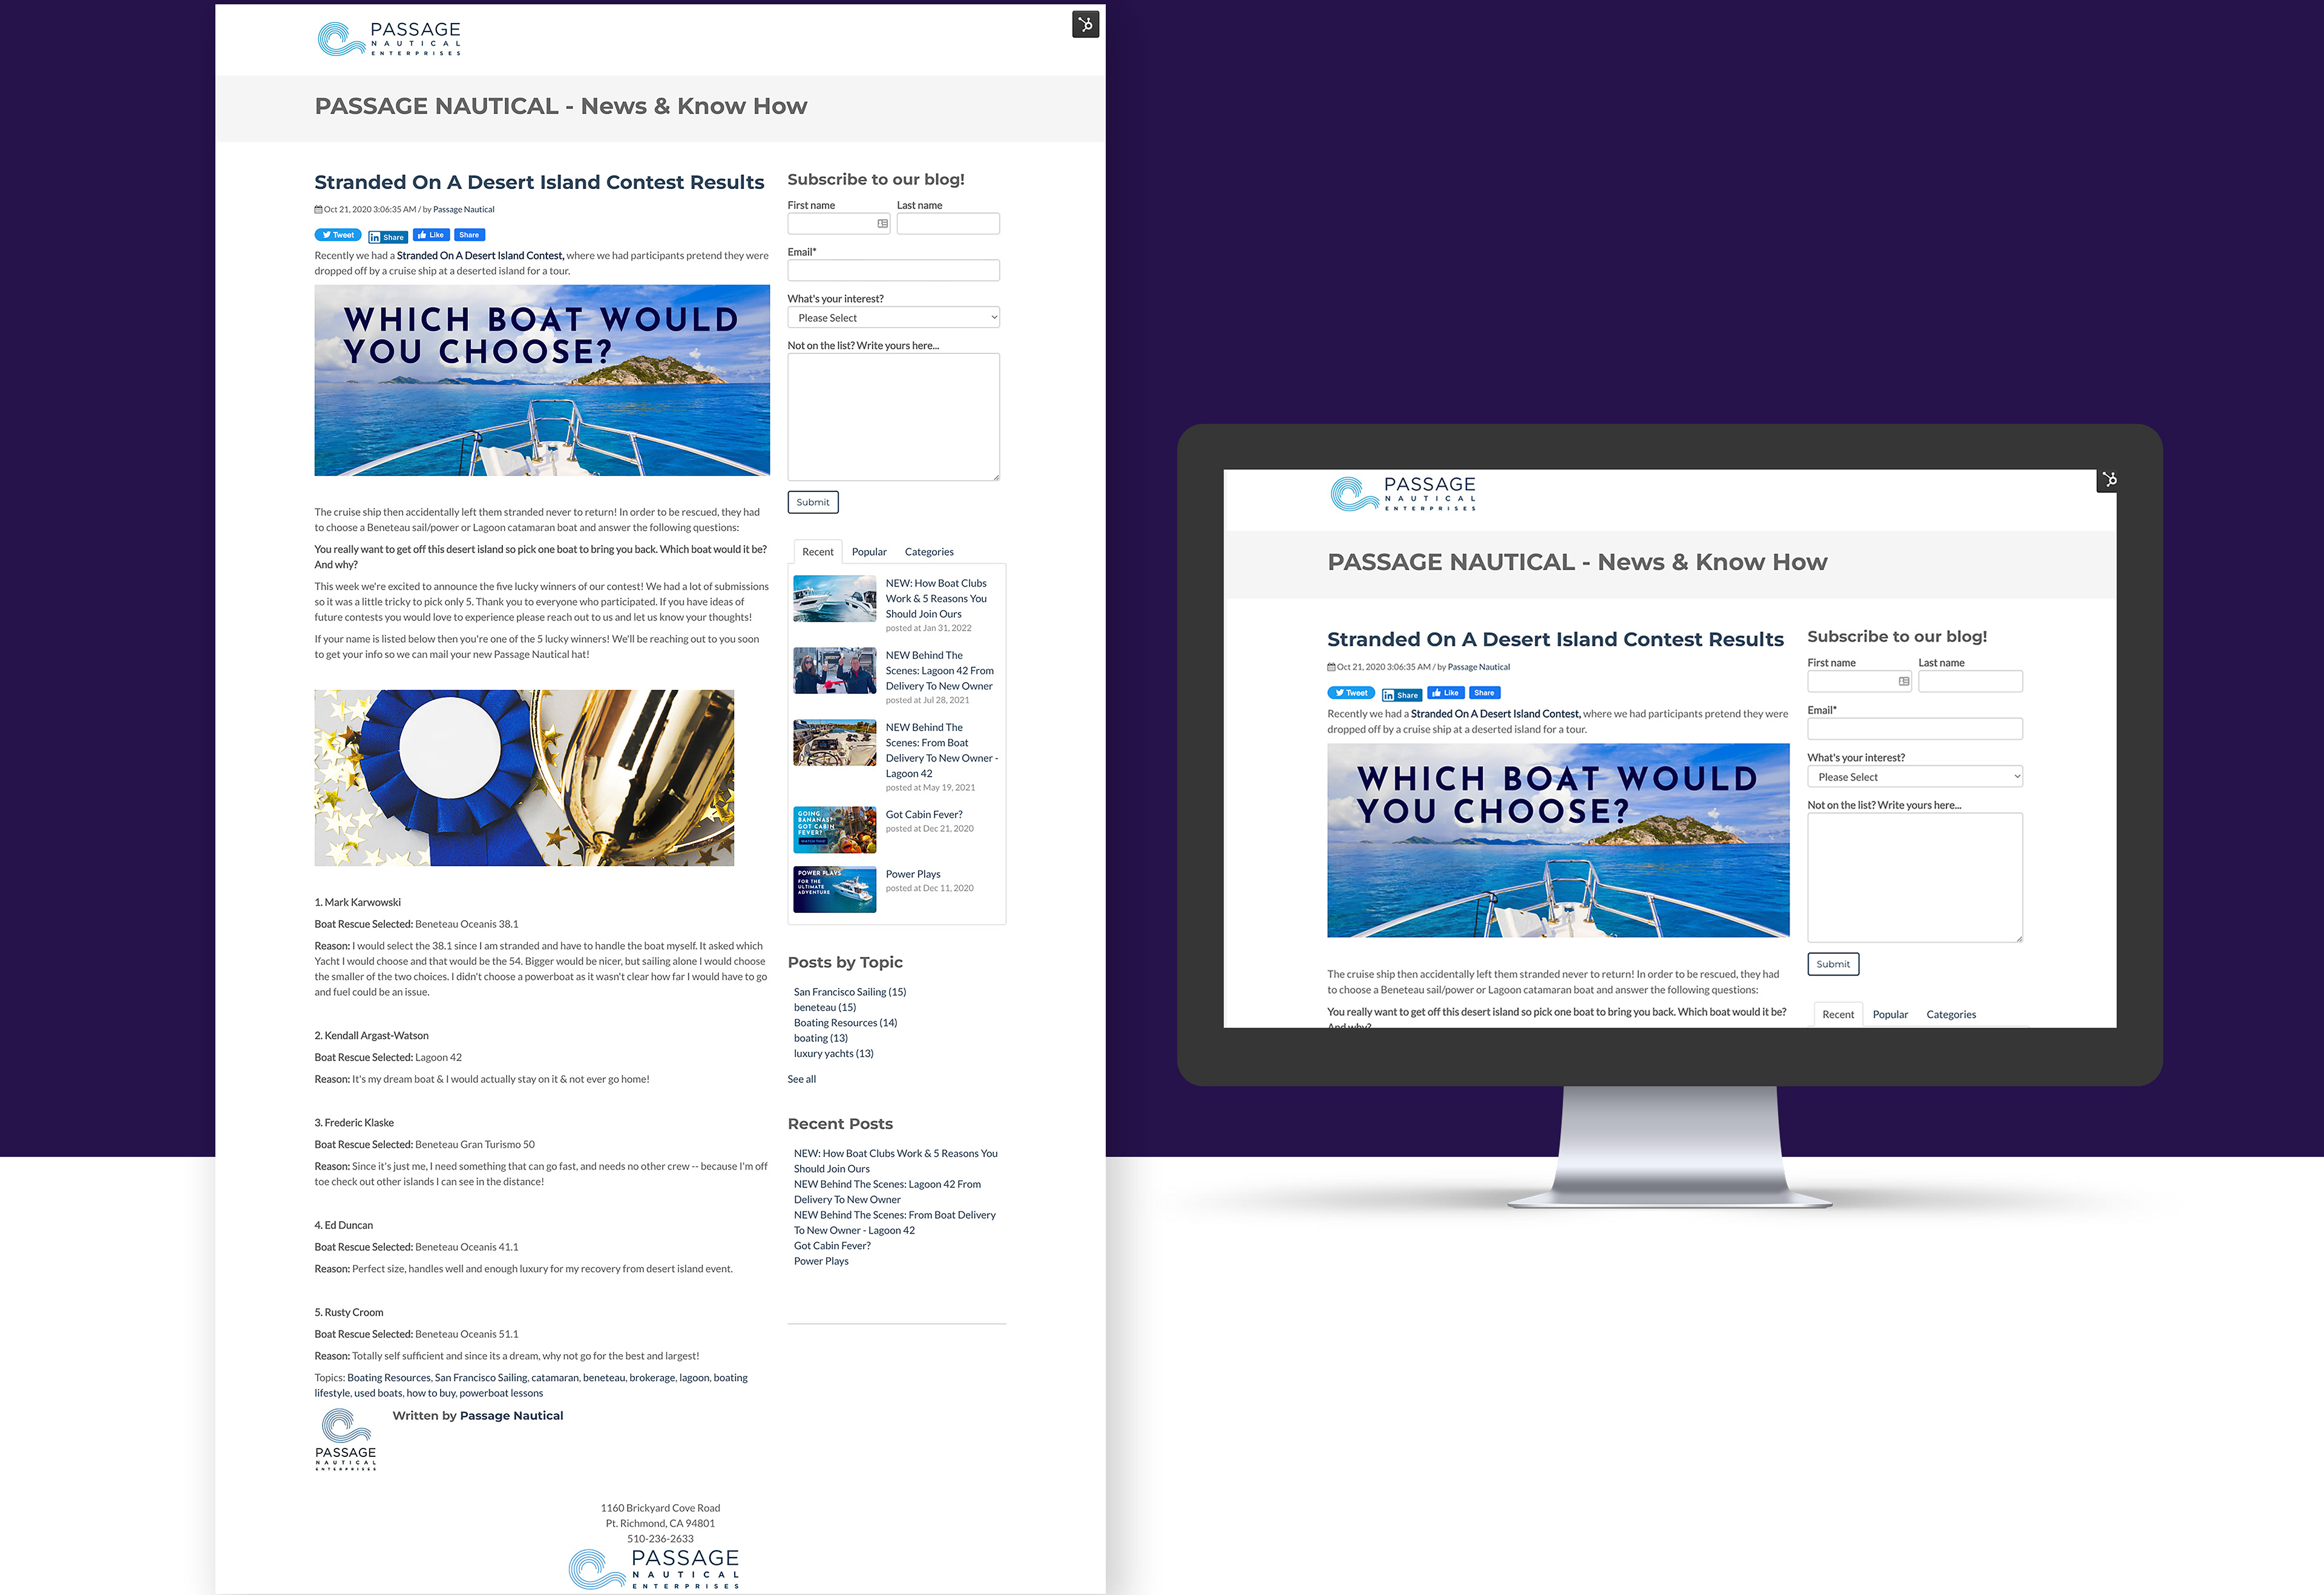Viewport: 2324px width, 1595px height.
Task: Click the 'Which boat would you choose' image, full-page view
Action: 542,380
